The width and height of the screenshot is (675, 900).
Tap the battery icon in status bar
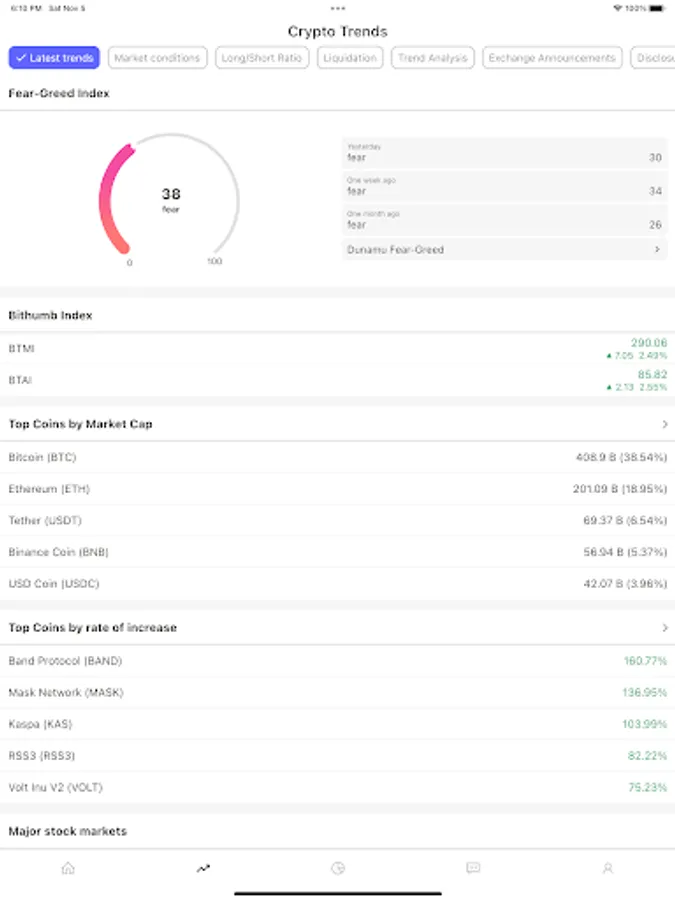click(656, 8)
